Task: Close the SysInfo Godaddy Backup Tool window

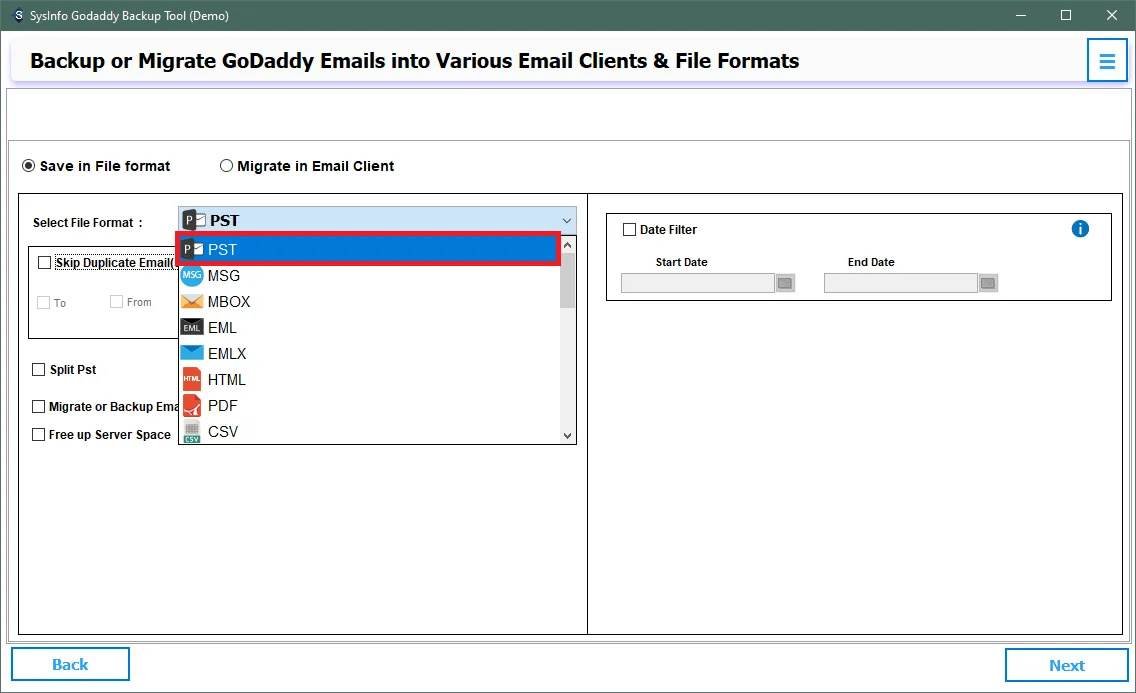Action: point(1111,15)
